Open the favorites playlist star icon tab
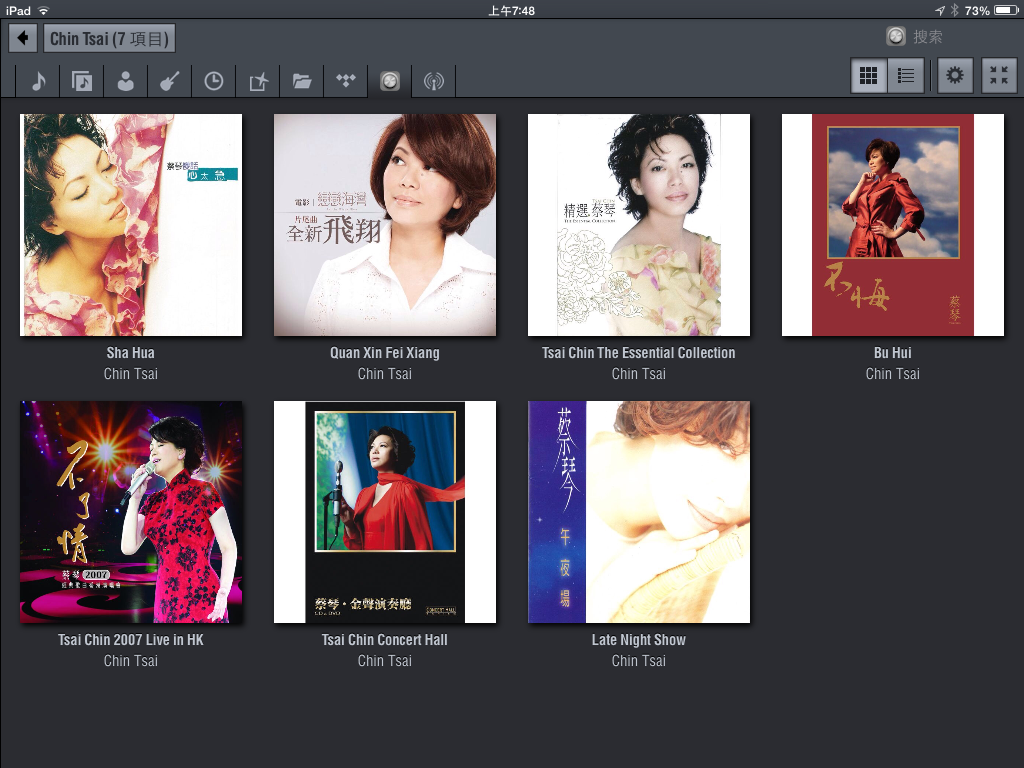The height and width of the screenshot is (768, 1024). 258,81
